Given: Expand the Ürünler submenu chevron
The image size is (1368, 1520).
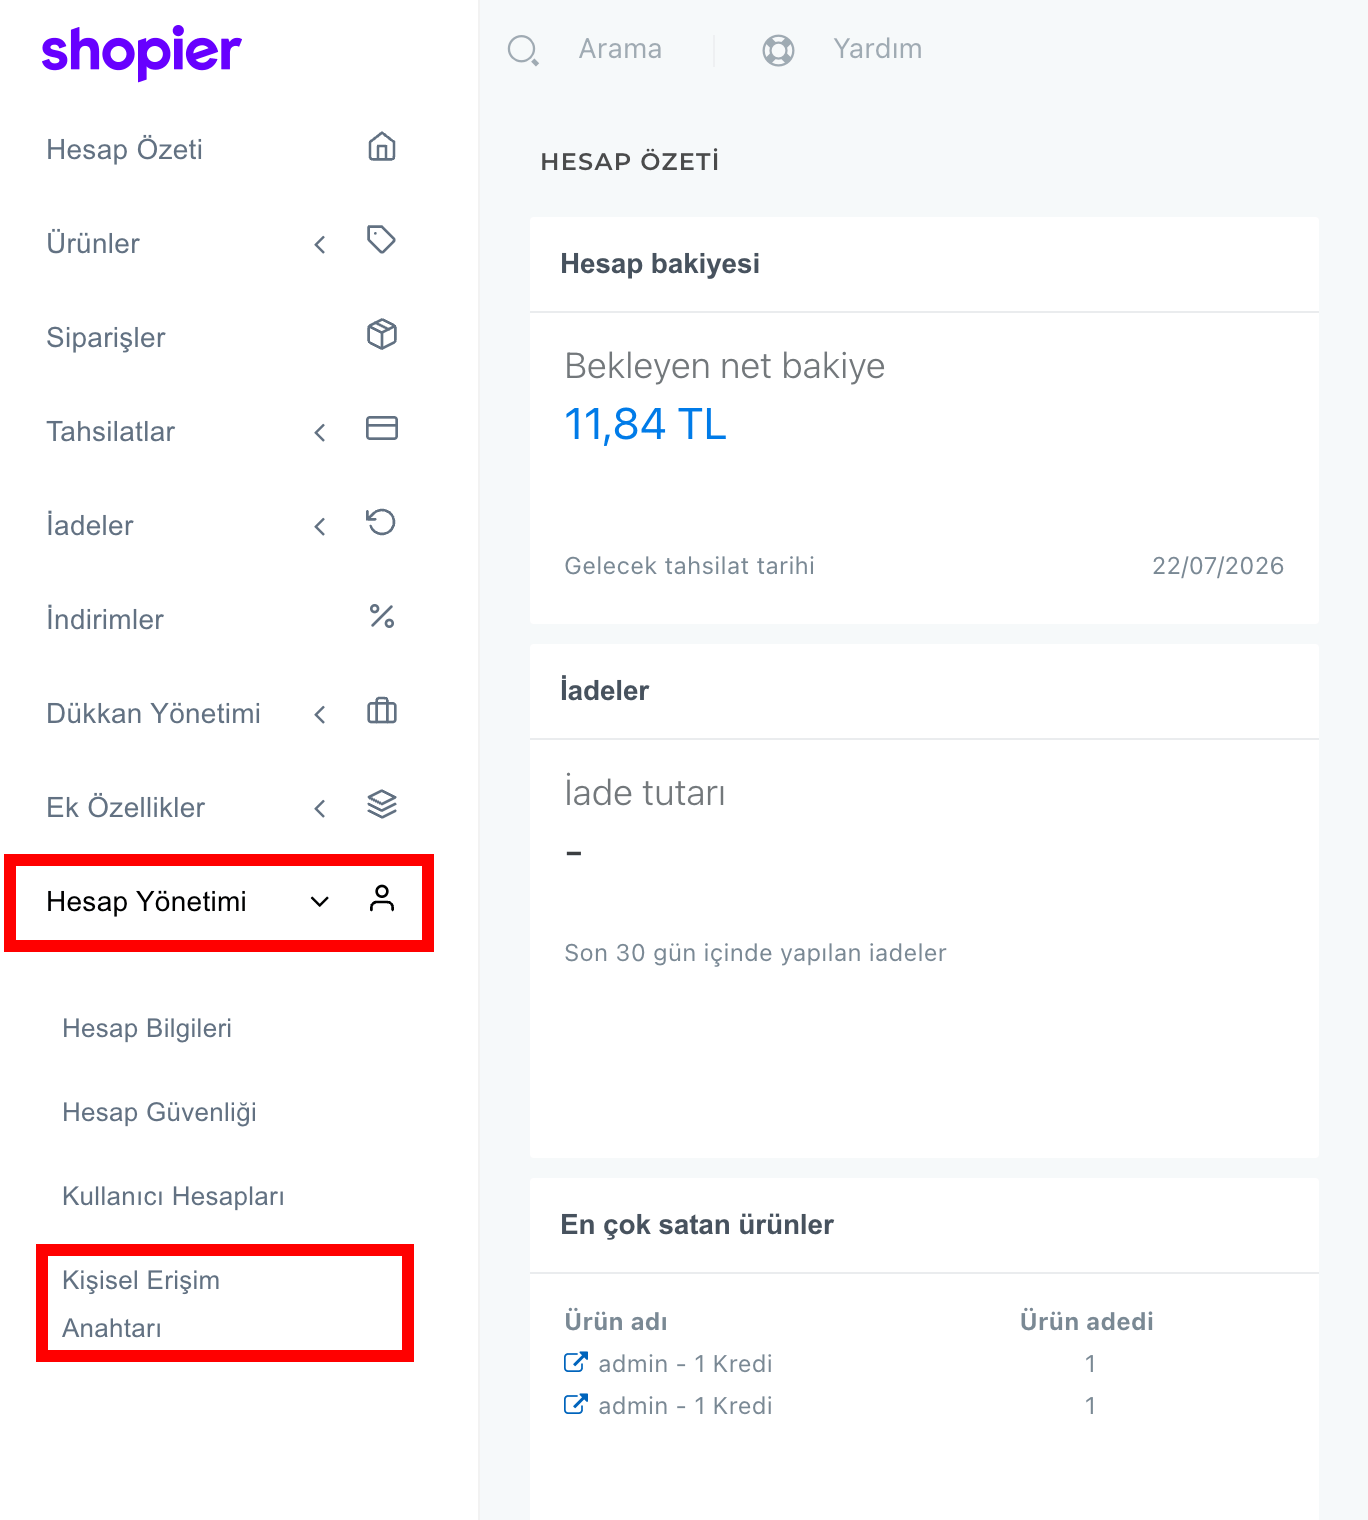Looking at the screenshot, I should 320,244.
